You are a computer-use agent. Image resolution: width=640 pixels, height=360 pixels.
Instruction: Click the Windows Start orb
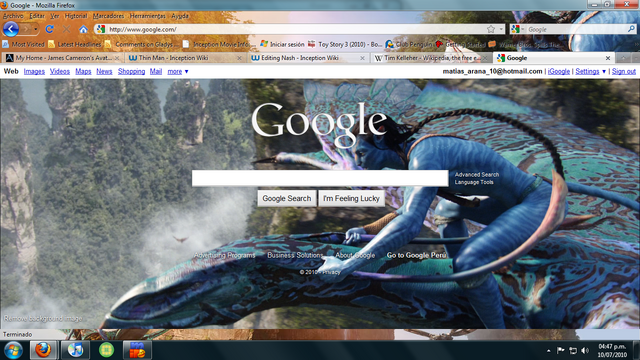(13, 350)
